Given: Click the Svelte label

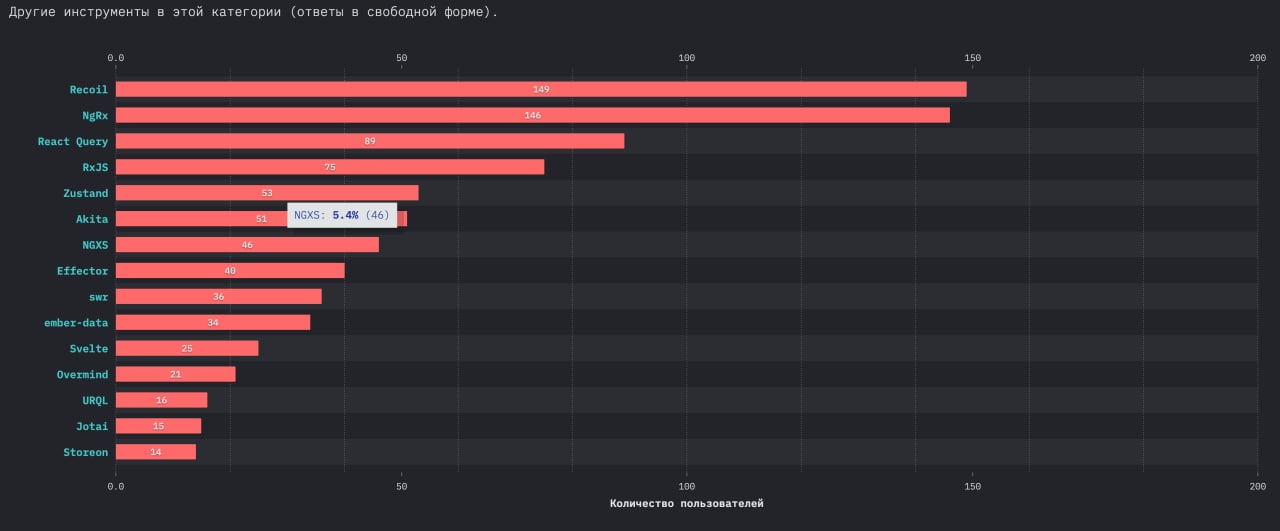Looking at the screenshot, I should pos(88,348).
